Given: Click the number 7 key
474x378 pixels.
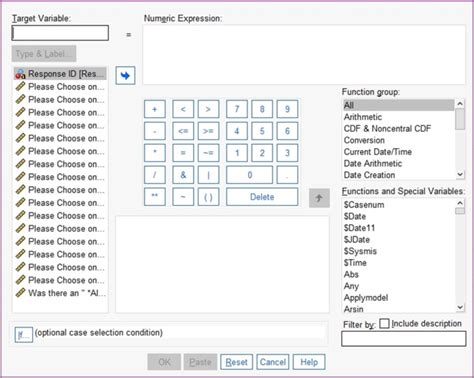Looking at the screenshot, I should coord(237,109).
